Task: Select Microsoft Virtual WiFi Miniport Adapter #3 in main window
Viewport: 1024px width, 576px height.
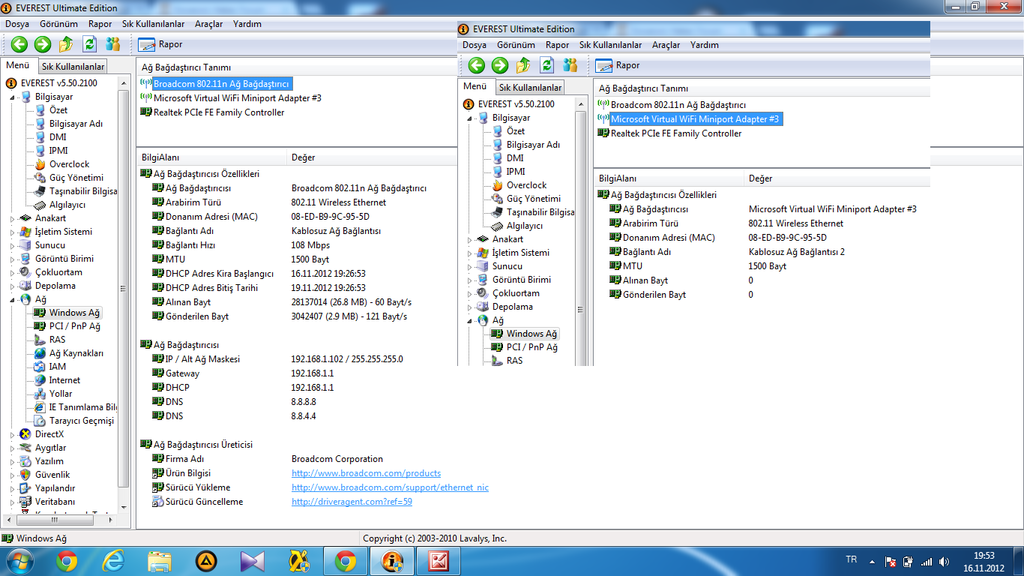Action: (237, 98)
